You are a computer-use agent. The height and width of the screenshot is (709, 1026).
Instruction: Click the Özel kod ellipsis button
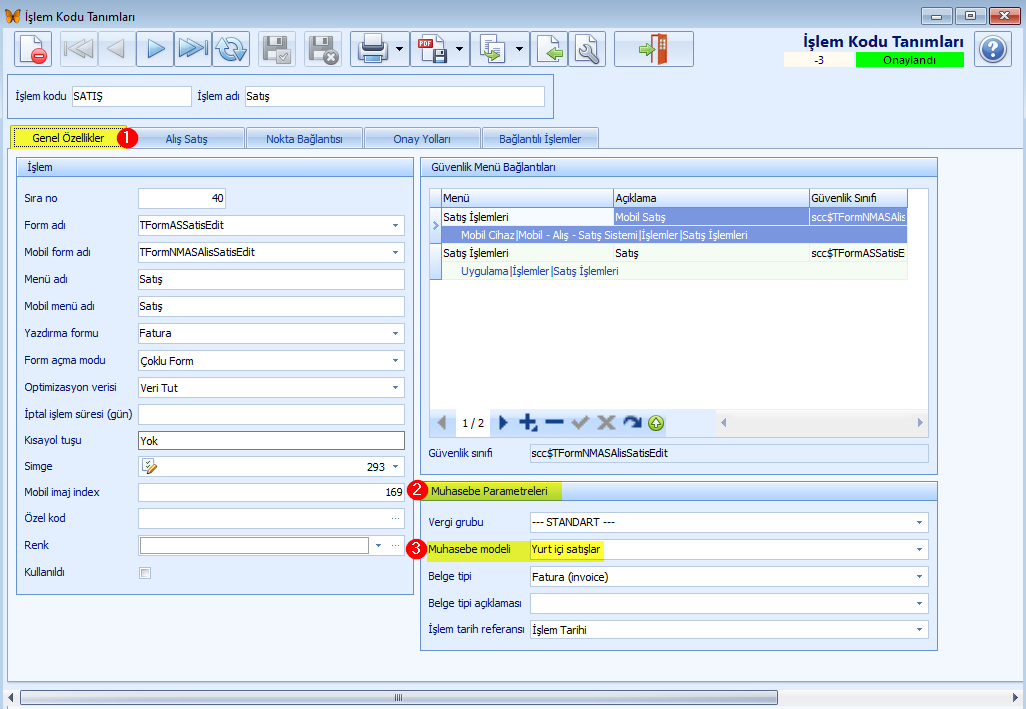[x=395, y=518]
